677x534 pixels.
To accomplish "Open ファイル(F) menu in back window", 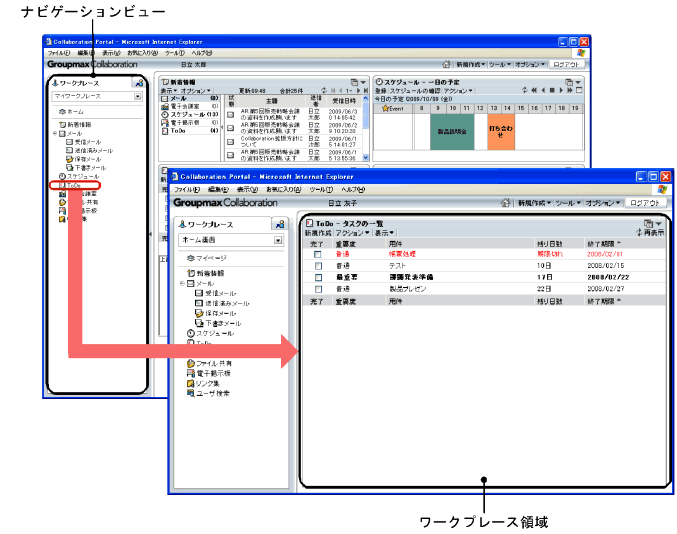I will (59, 53).
